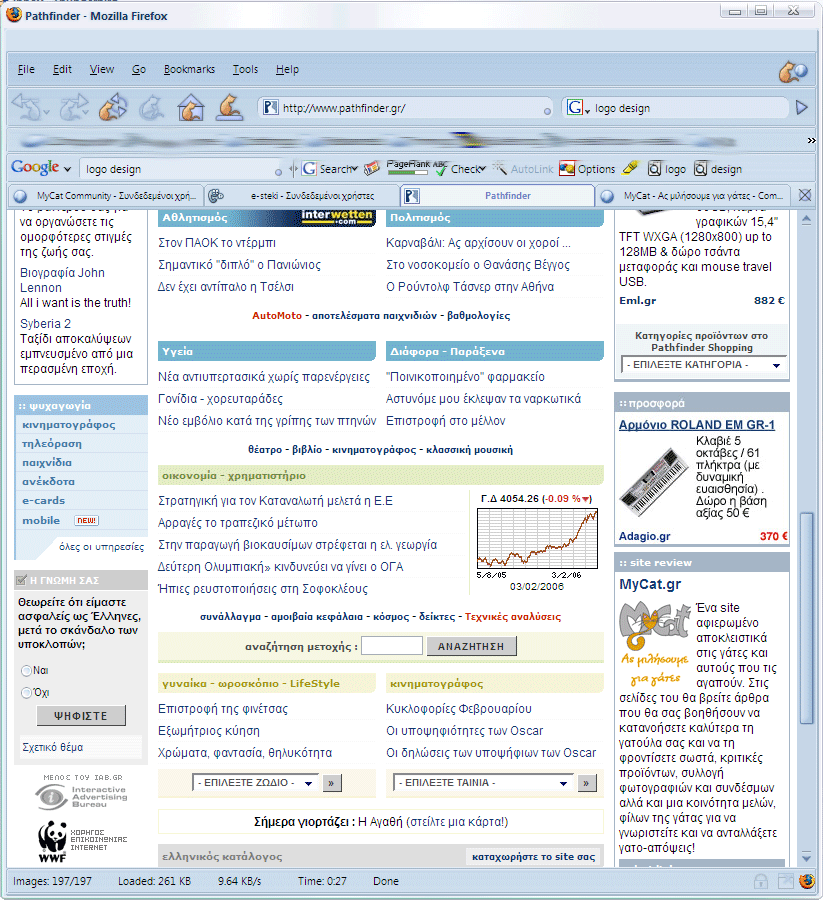Open the Bookmarks menu
Screen dimensions: 823x900
click(189, 69)
